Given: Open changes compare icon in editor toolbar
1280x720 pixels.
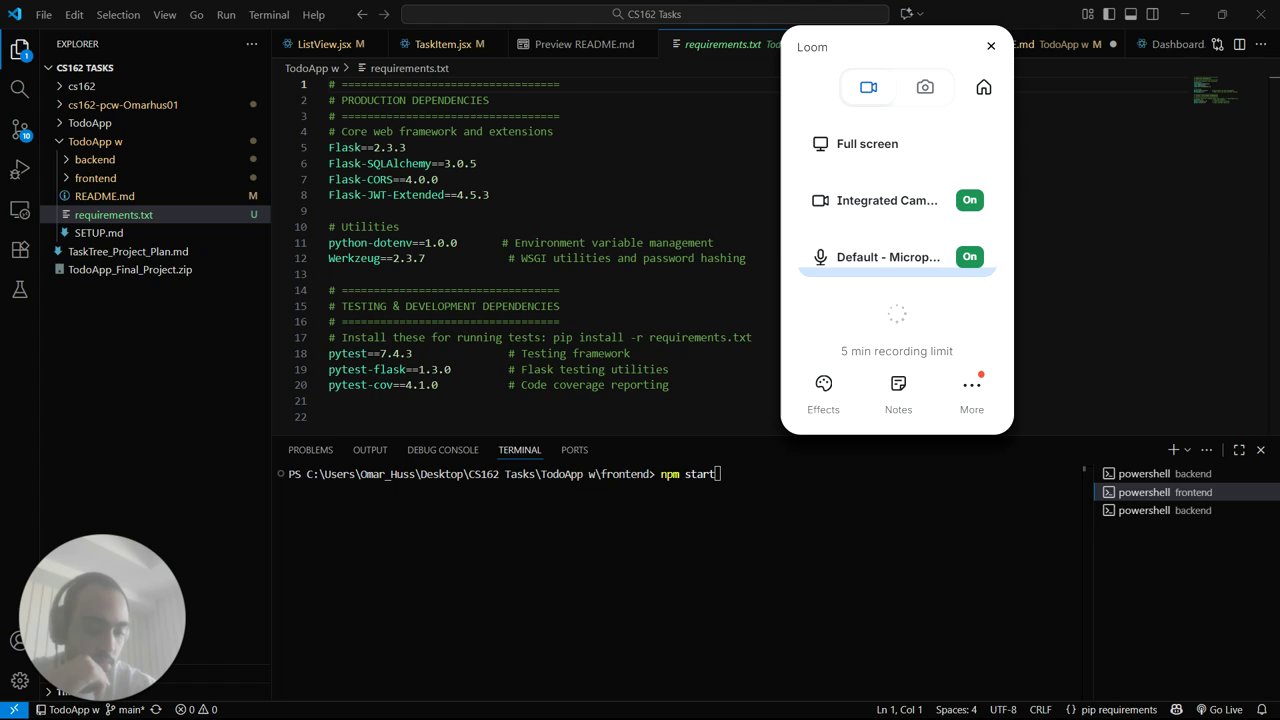Looking at the screenshot, I should click(1218, 44).
